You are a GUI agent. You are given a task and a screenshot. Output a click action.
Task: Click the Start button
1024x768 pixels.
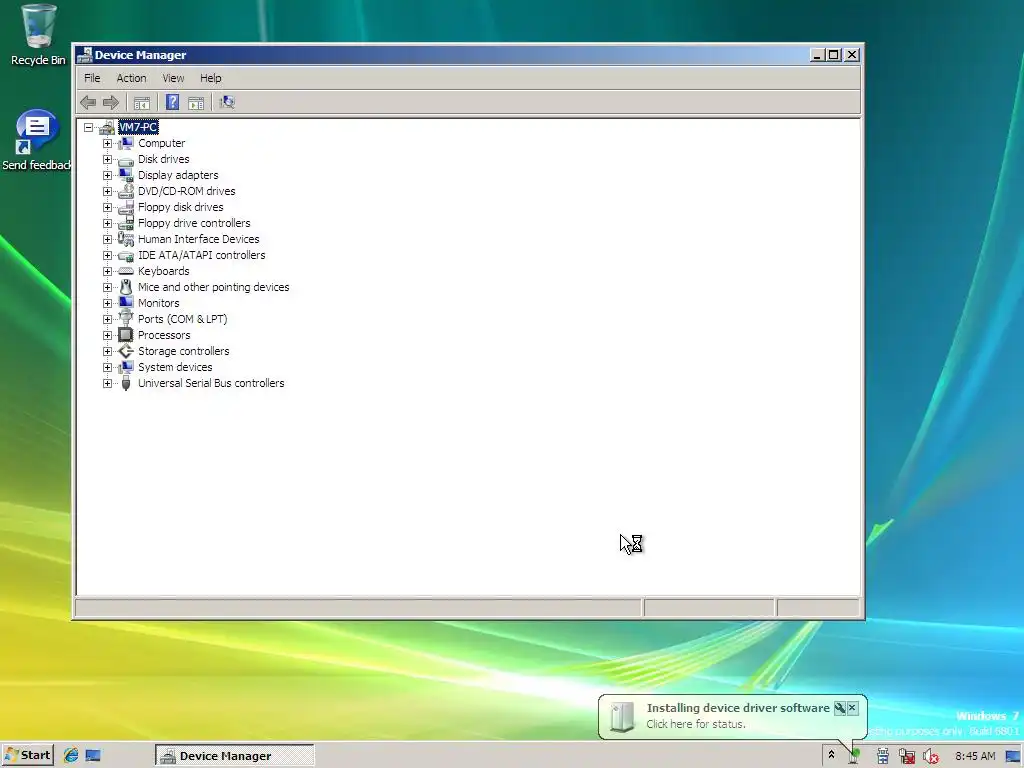(x=27, y=756)
